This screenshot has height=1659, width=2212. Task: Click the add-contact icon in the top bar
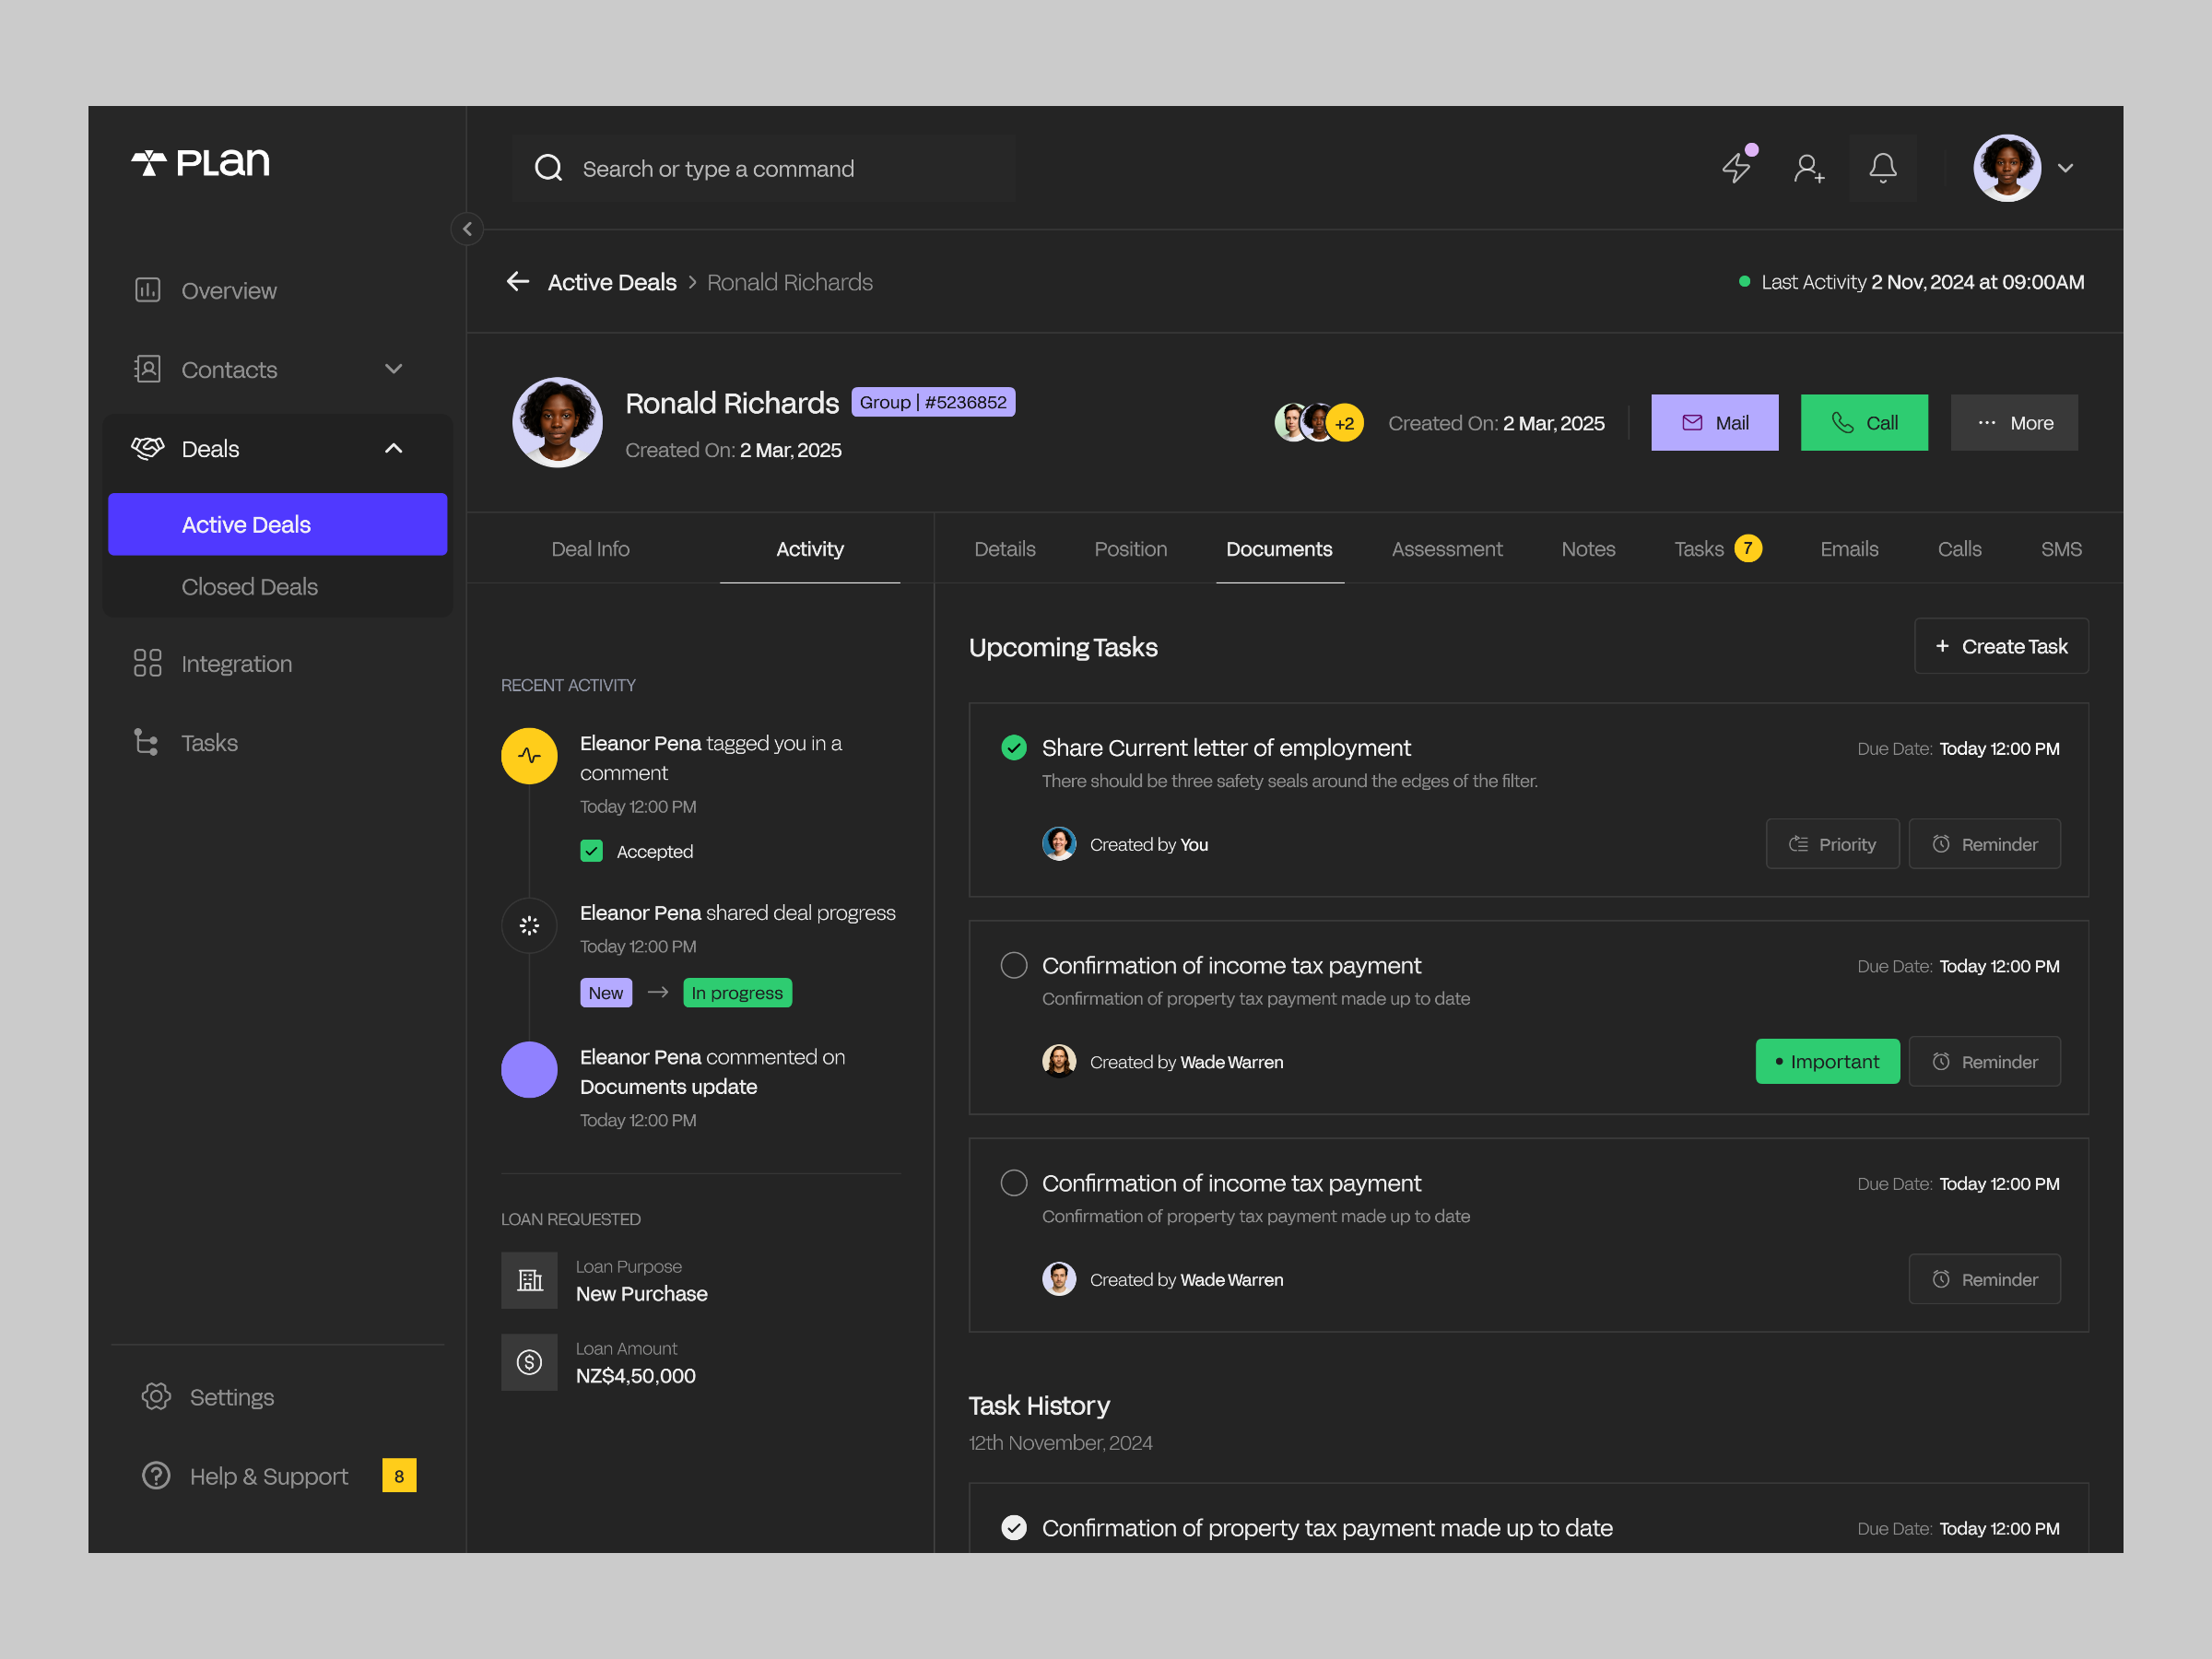1810,168
